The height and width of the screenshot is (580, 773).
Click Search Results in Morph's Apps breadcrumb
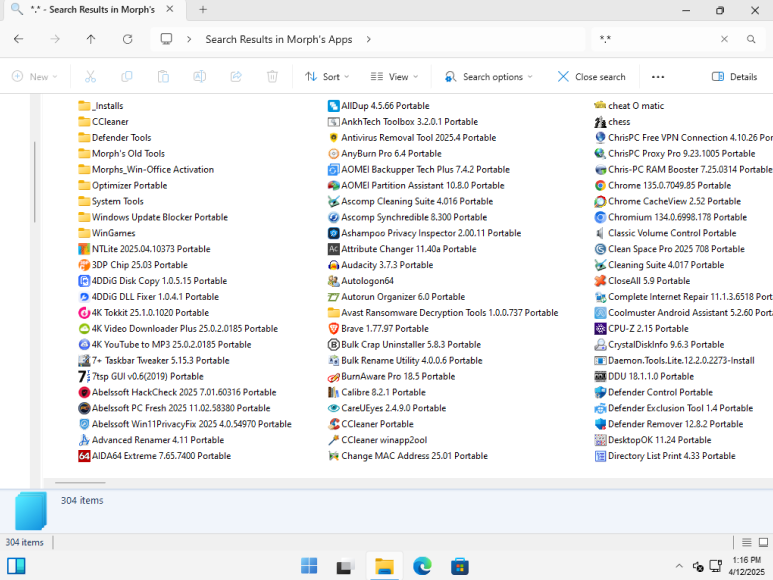click(x=279, y=39)
